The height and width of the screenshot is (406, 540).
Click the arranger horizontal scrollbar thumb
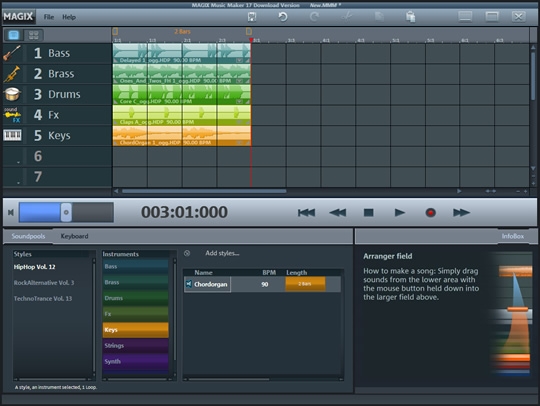tap(204, 191)
